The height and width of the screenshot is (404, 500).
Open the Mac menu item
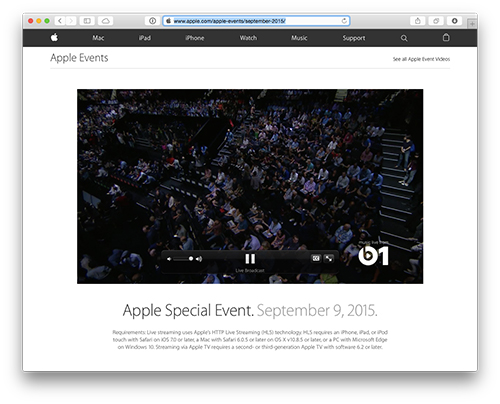(98, 38)
